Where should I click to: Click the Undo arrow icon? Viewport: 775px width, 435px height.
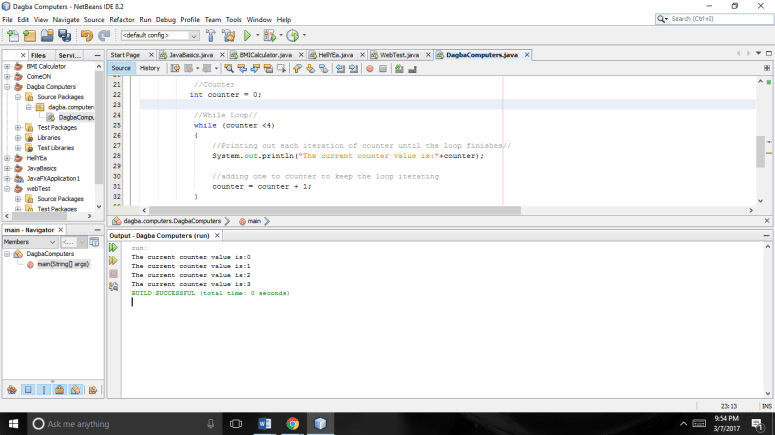point(86,35)
